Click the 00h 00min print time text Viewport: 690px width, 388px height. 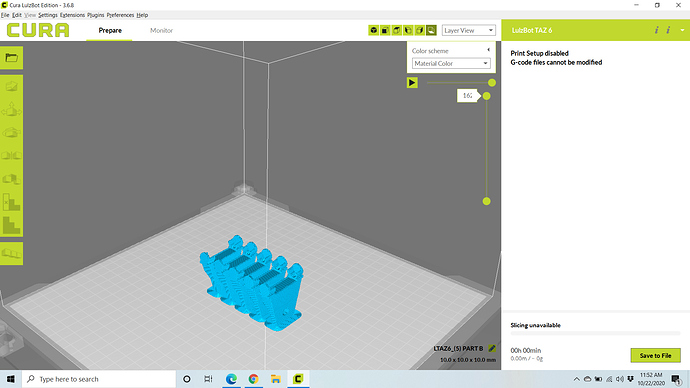click(525, 351)
